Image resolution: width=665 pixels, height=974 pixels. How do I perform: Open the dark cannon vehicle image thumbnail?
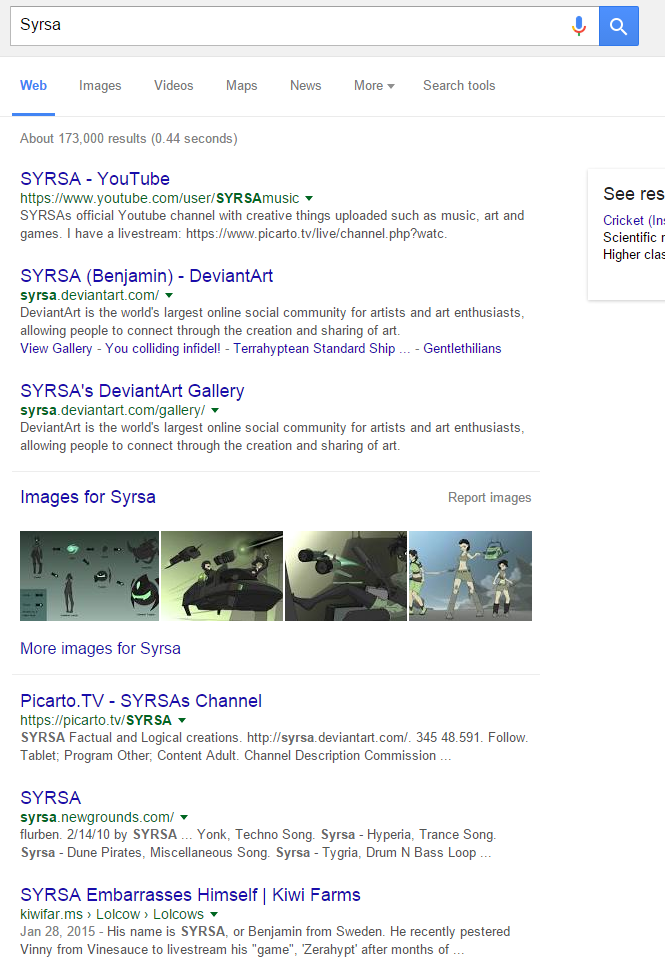coord(346,576)
